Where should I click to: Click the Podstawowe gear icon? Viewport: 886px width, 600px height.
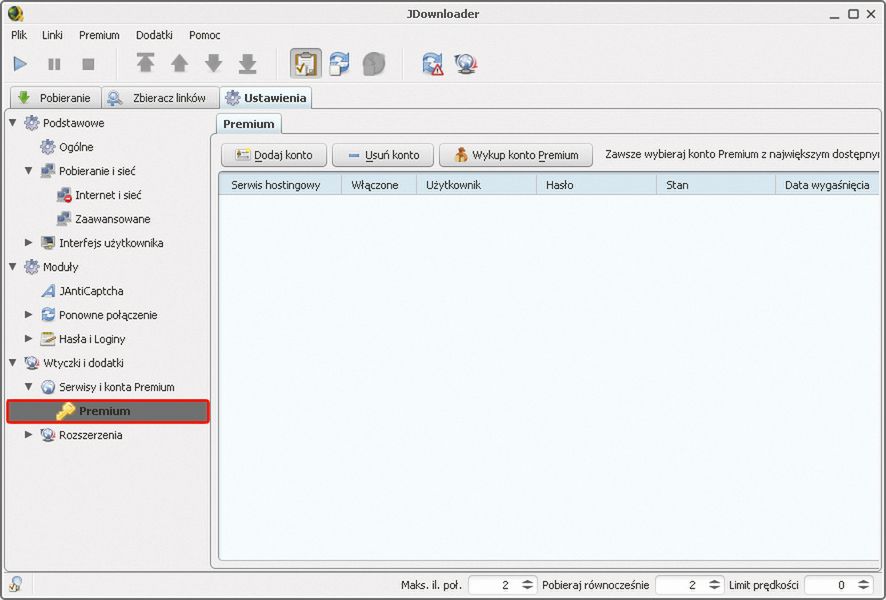point(32,123)
